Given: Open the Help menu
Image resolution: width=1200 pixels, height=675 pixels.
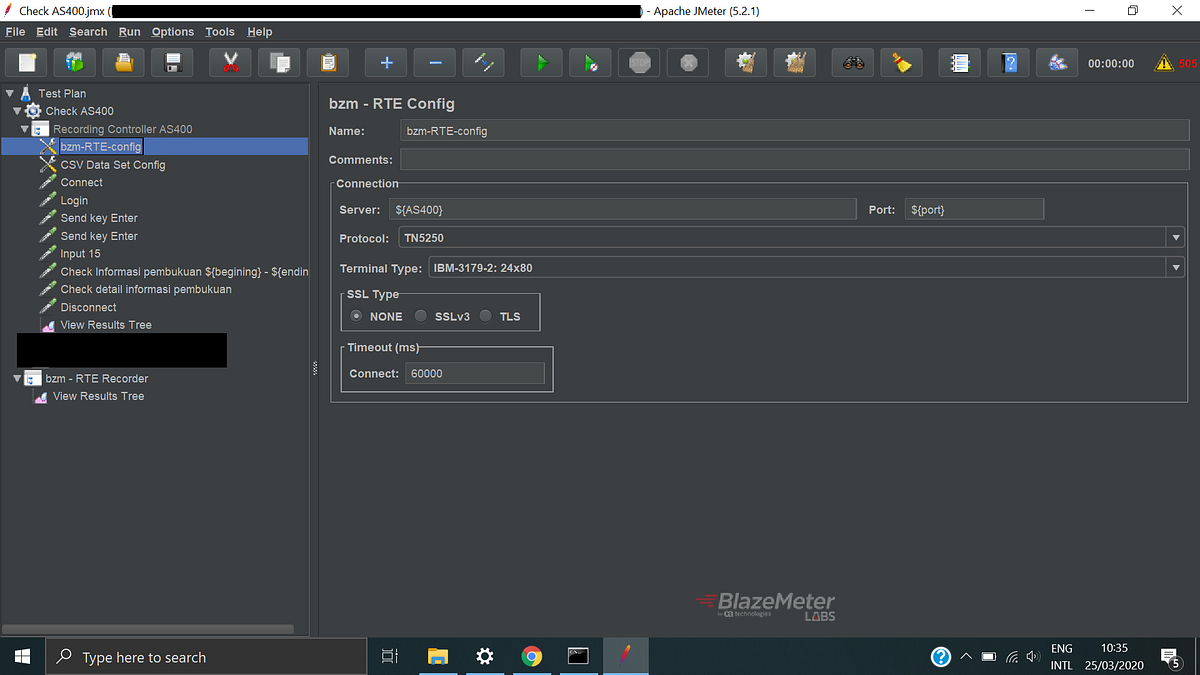Looking at the screenshot, I should 259,32.
